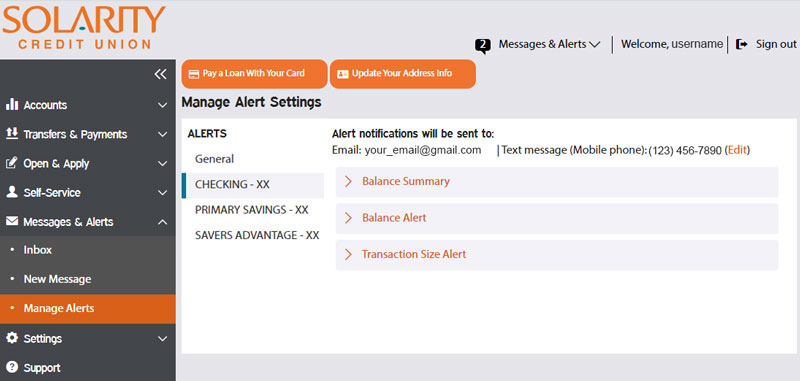This screenshot has width=800, height=381.
Task: Expand the Balance Alert section arrow
Action: (x=348, y=218)
